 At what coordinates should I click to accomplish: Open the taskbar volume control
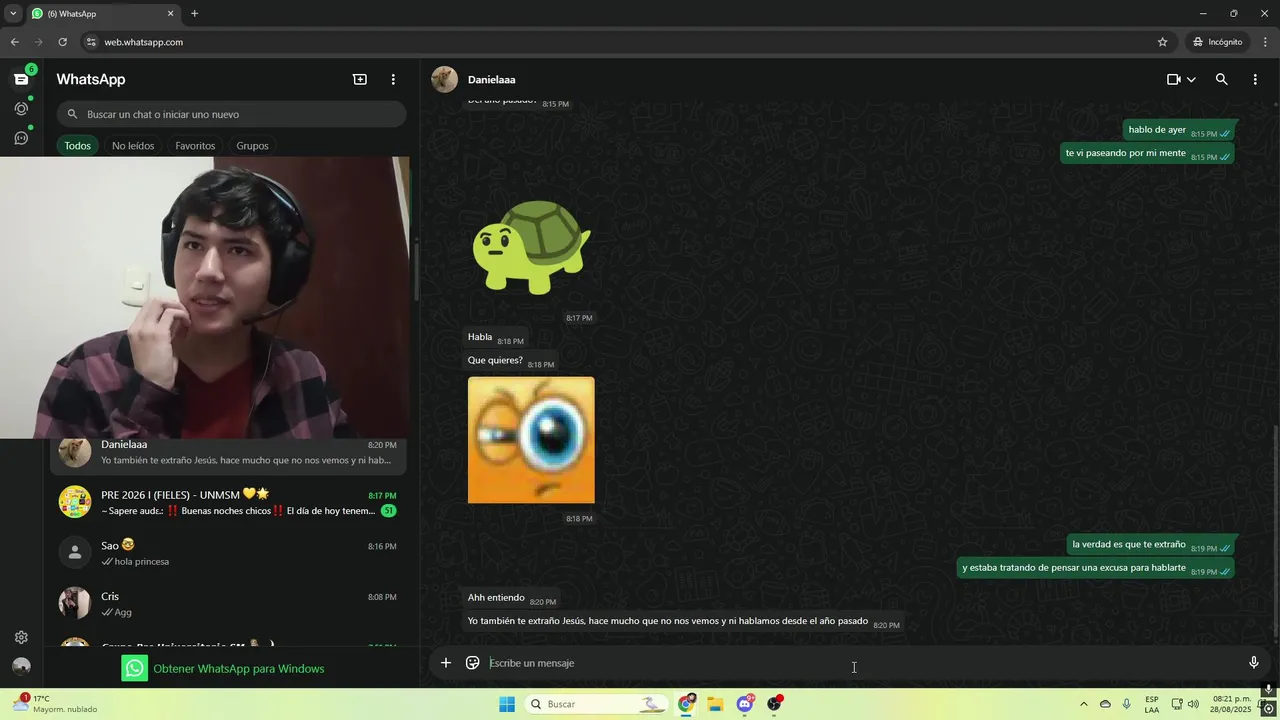(1193, 704)
